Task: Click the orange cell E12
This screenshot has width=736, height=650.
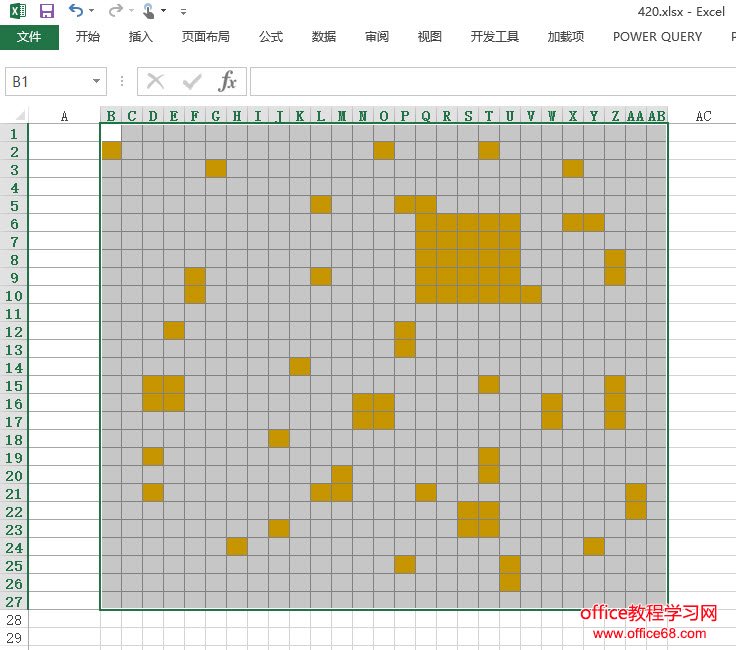Action: (x=174, y=330)
